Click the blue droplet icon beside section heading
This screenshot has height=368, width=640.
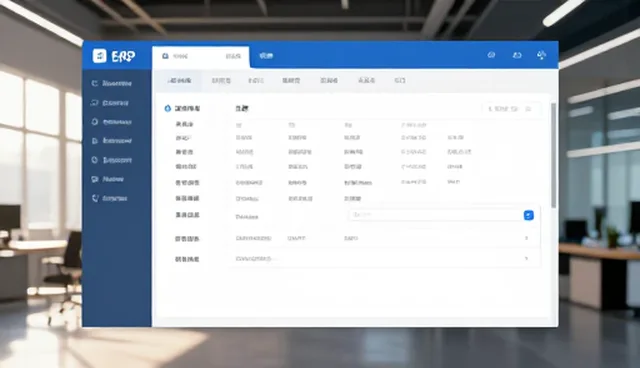point(167,108)
